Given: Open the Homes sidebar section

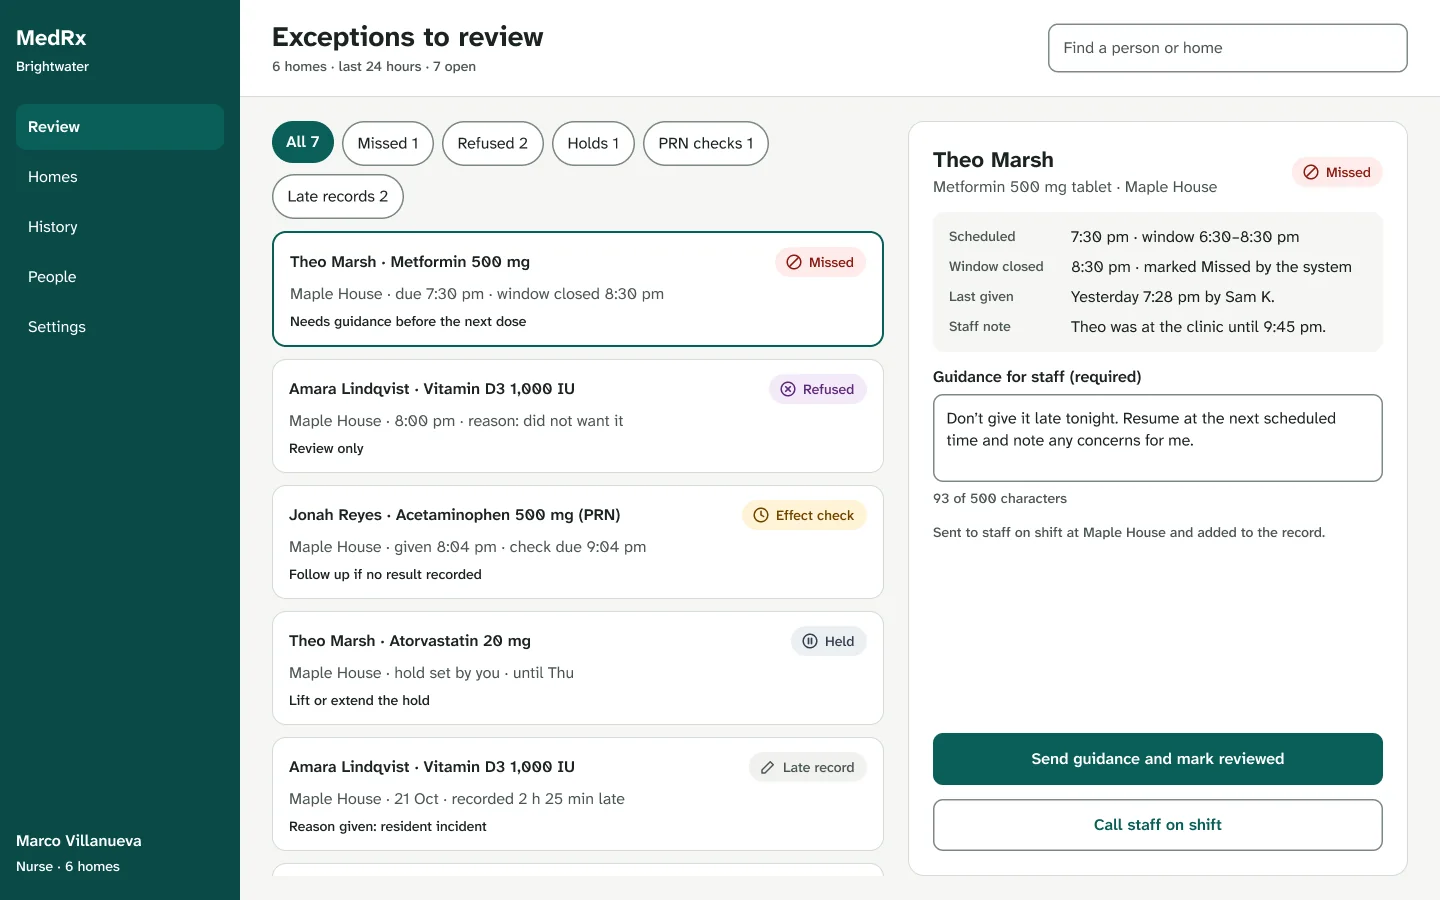Looking at the screenshot, I should tap(120, 177).
